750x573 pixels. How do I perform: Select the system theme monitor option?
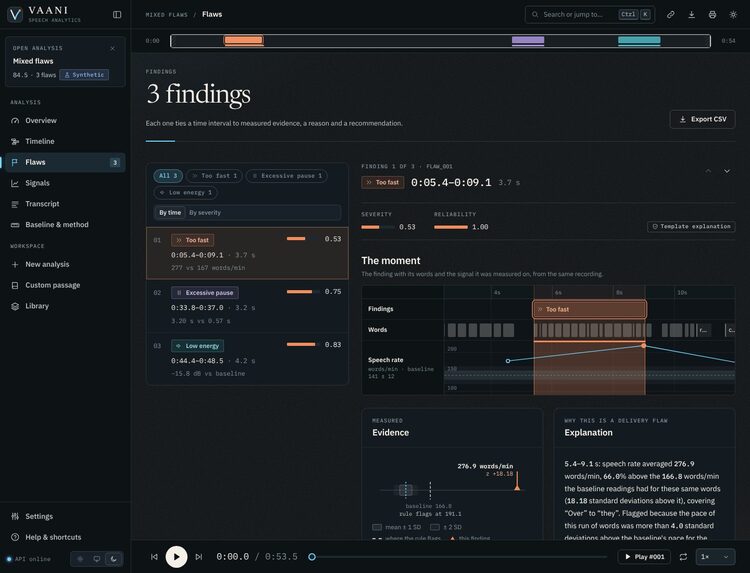click(97, 559)
